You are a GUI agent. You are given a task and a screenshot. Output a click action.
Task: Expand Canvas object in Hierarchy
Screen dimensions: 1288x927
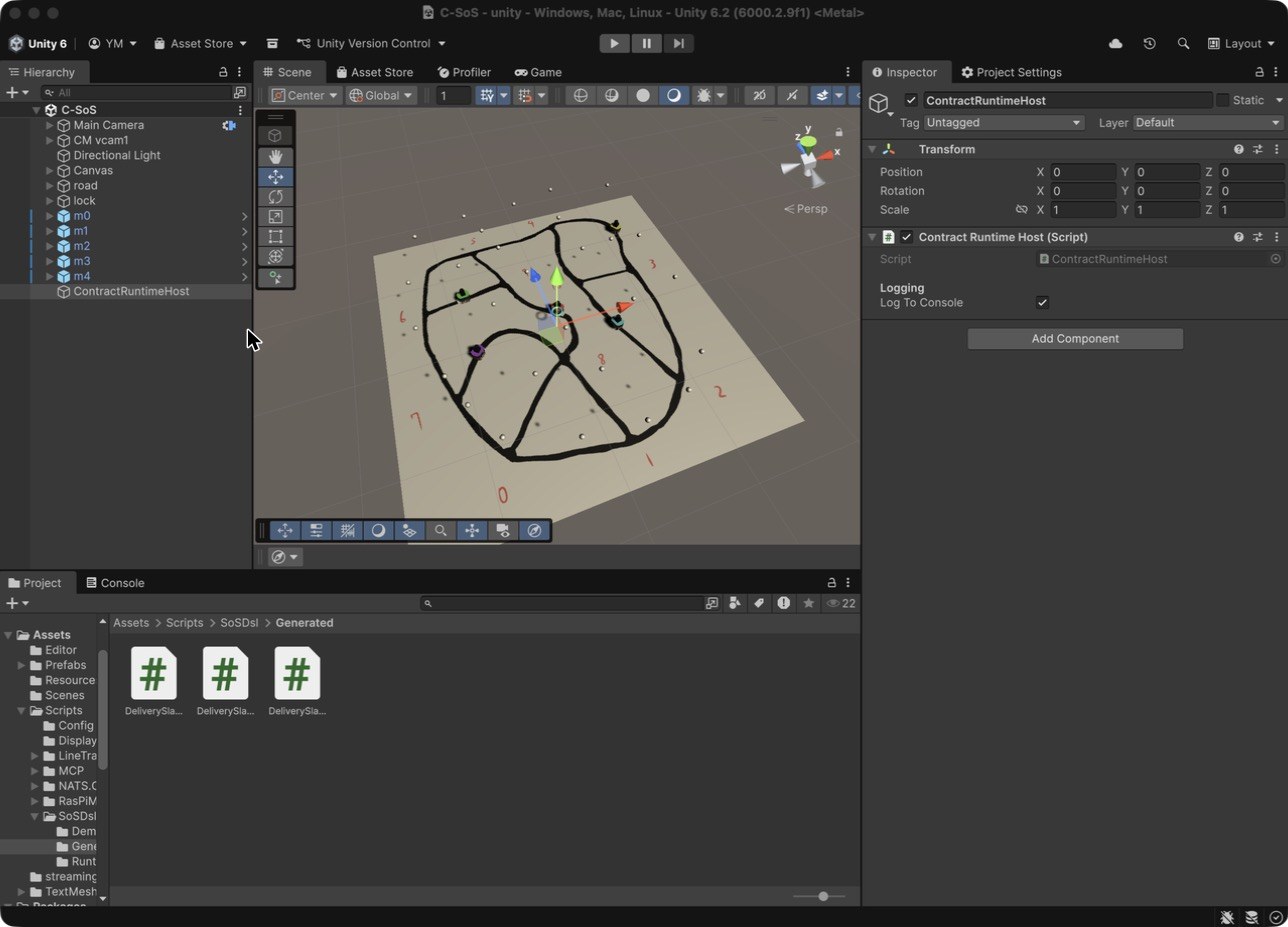click(50, 171)
